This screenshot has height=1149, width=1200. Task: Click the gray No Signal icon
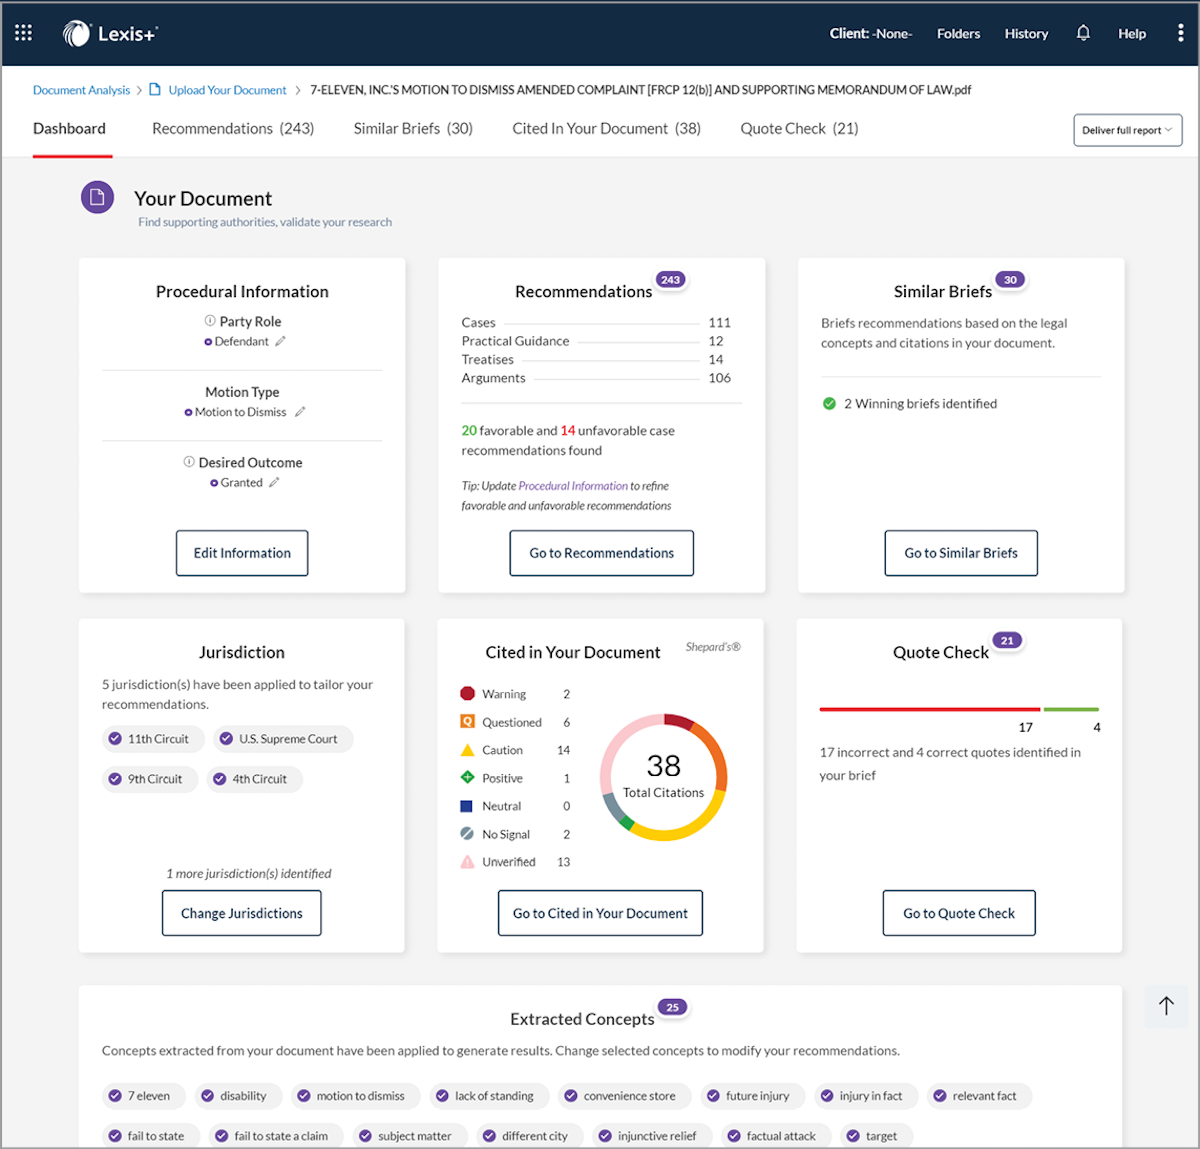467,833
